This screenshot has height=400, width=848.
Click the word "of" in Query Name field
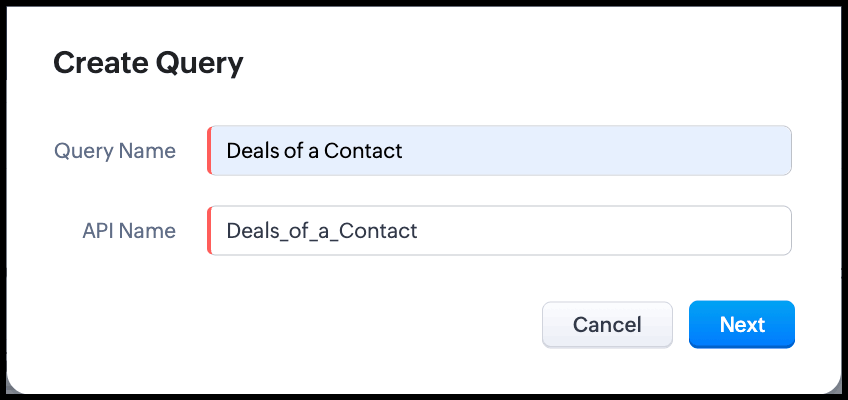(292, 151)
